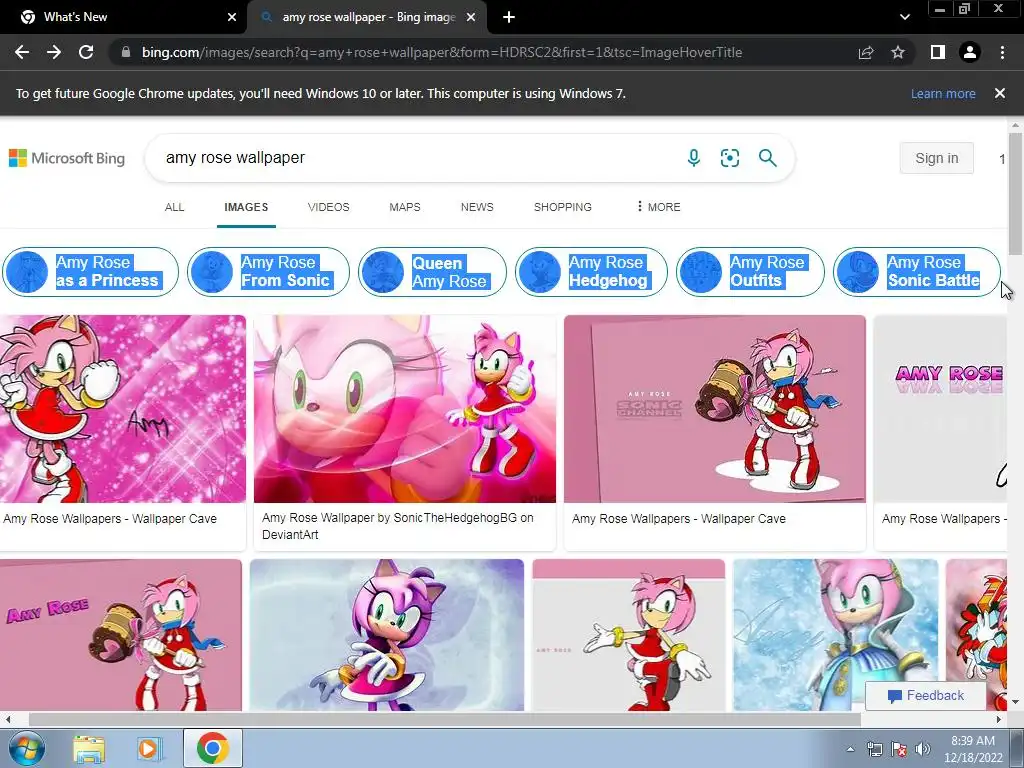
Task: Open the purple-haired Amy on blue thumbnail
Action: (x=387, y=635)
